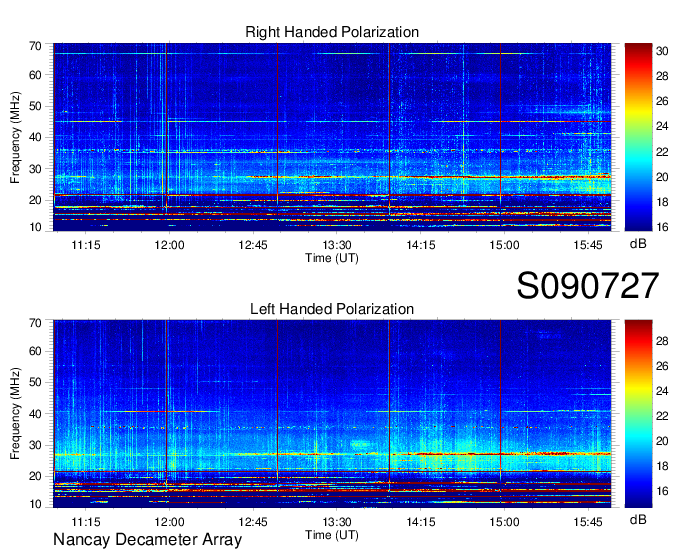Image resolution: width=680 pixels, height=552 pixels.
Task: Click the Right Handed Polarization title
Action: click(332, 32)
